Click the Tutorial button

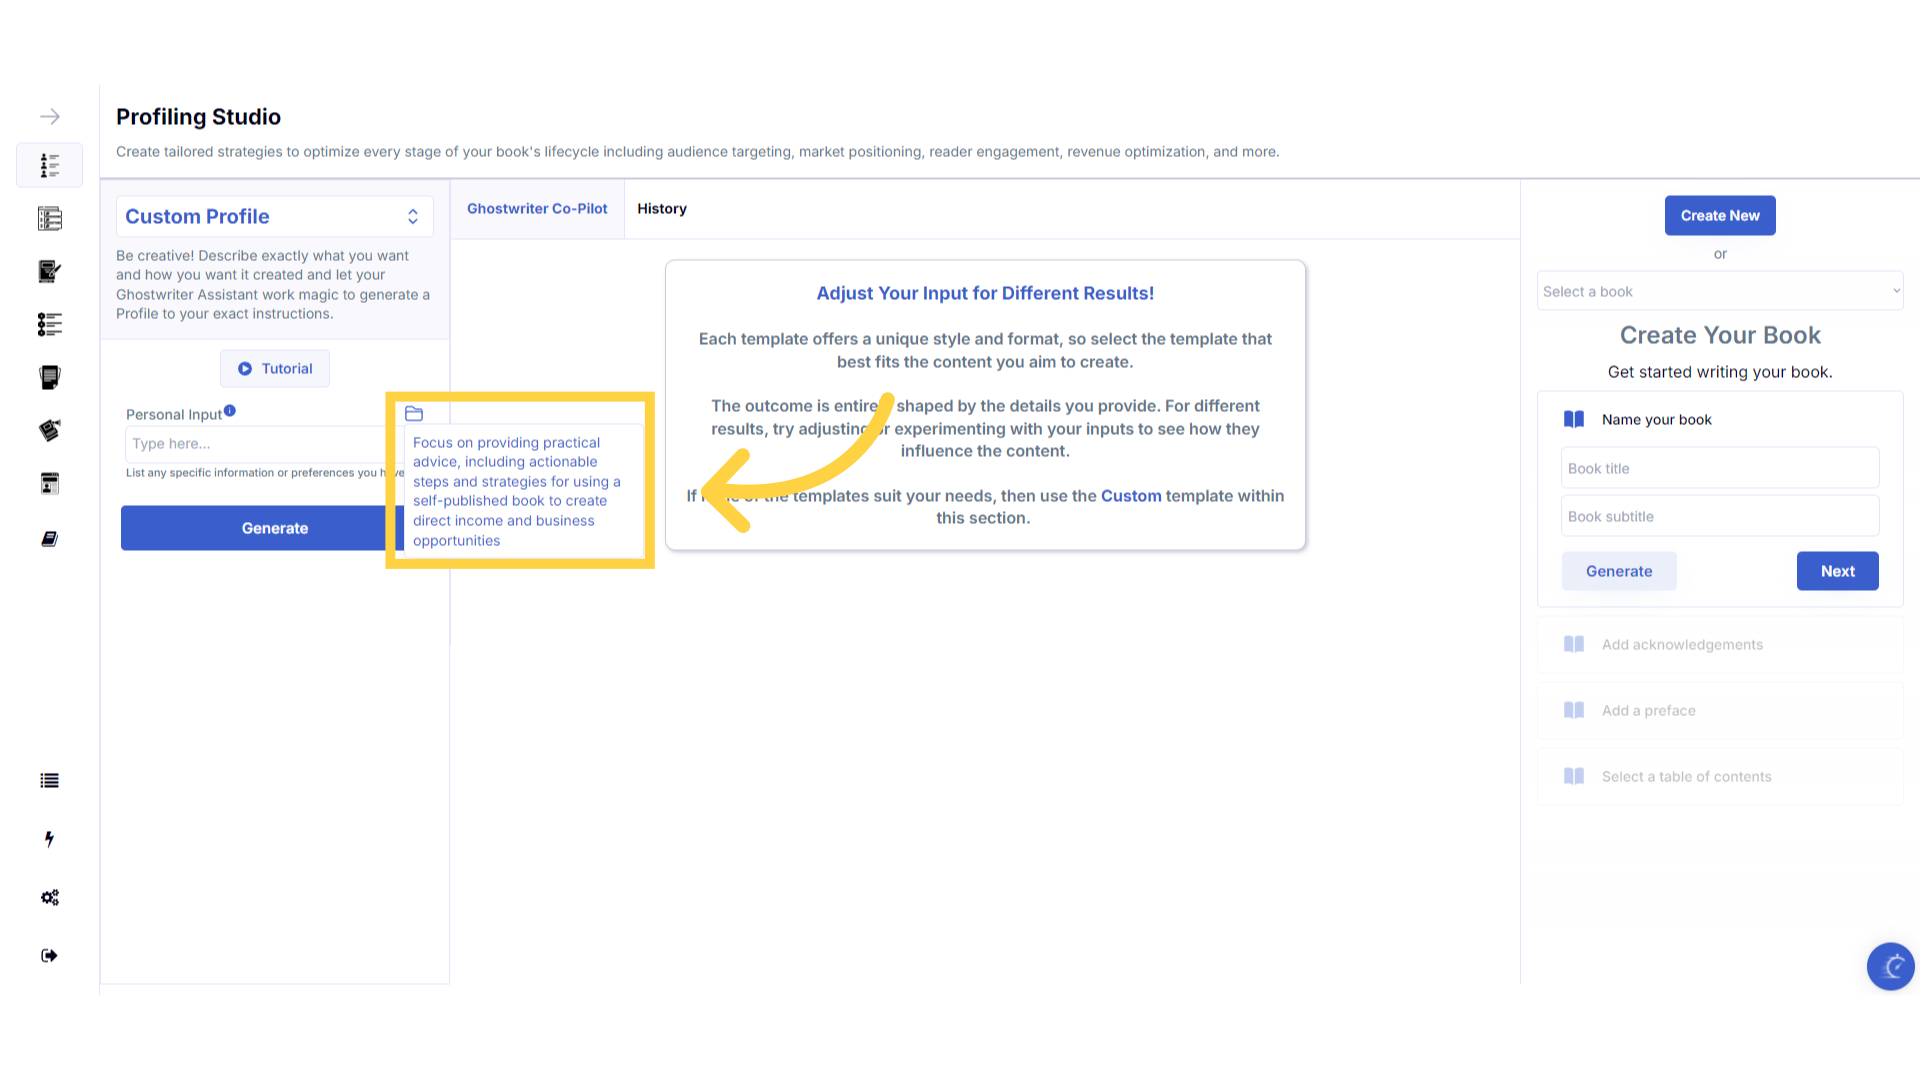coord(275,369)
